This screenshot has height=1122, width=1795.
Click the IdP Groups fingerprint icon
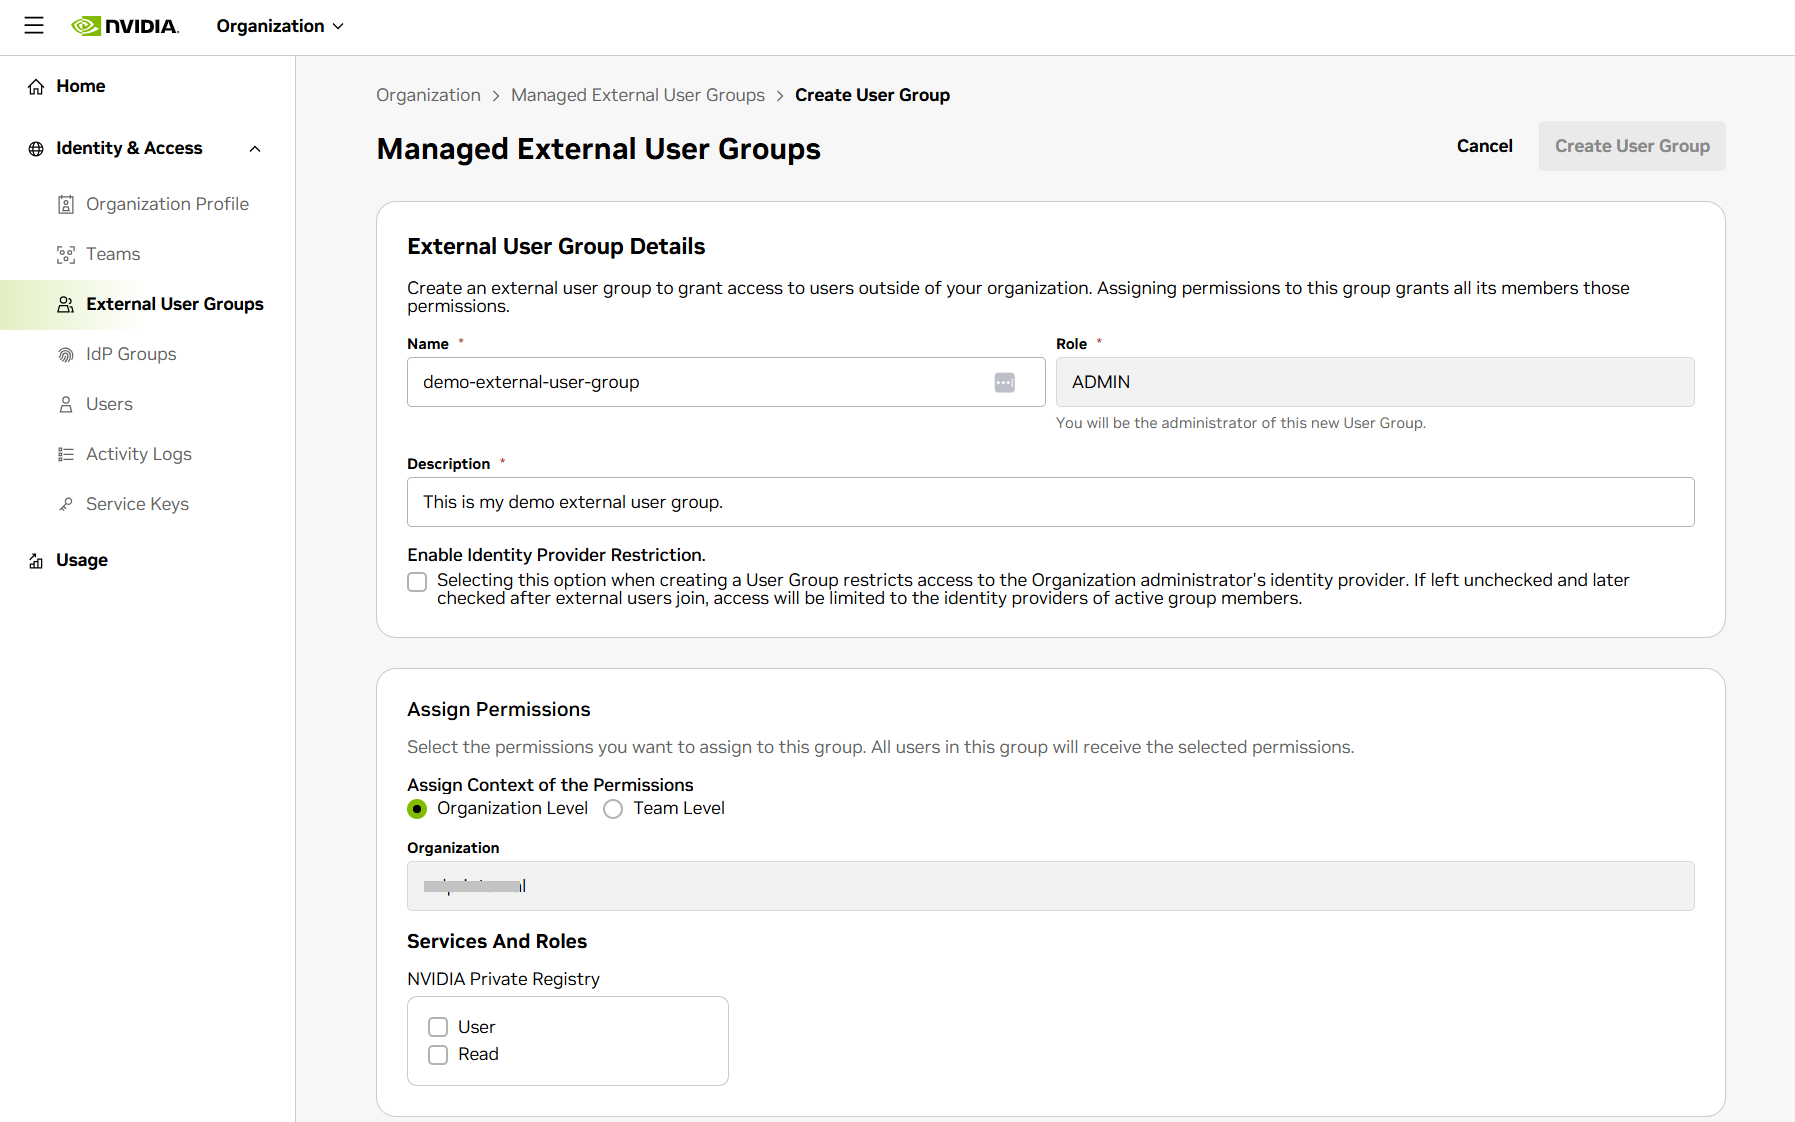tap(66, 355)
